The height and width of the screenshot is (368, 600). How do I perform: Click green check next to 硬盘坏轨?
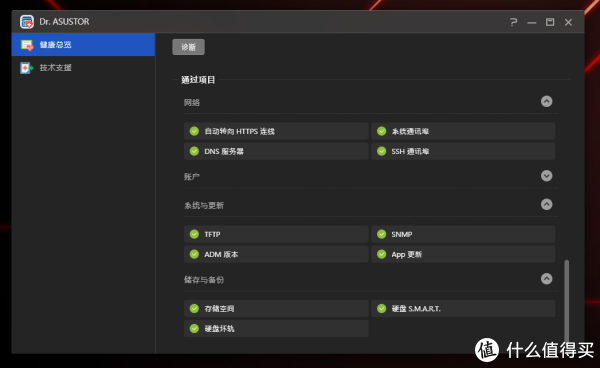pos(194,328)
